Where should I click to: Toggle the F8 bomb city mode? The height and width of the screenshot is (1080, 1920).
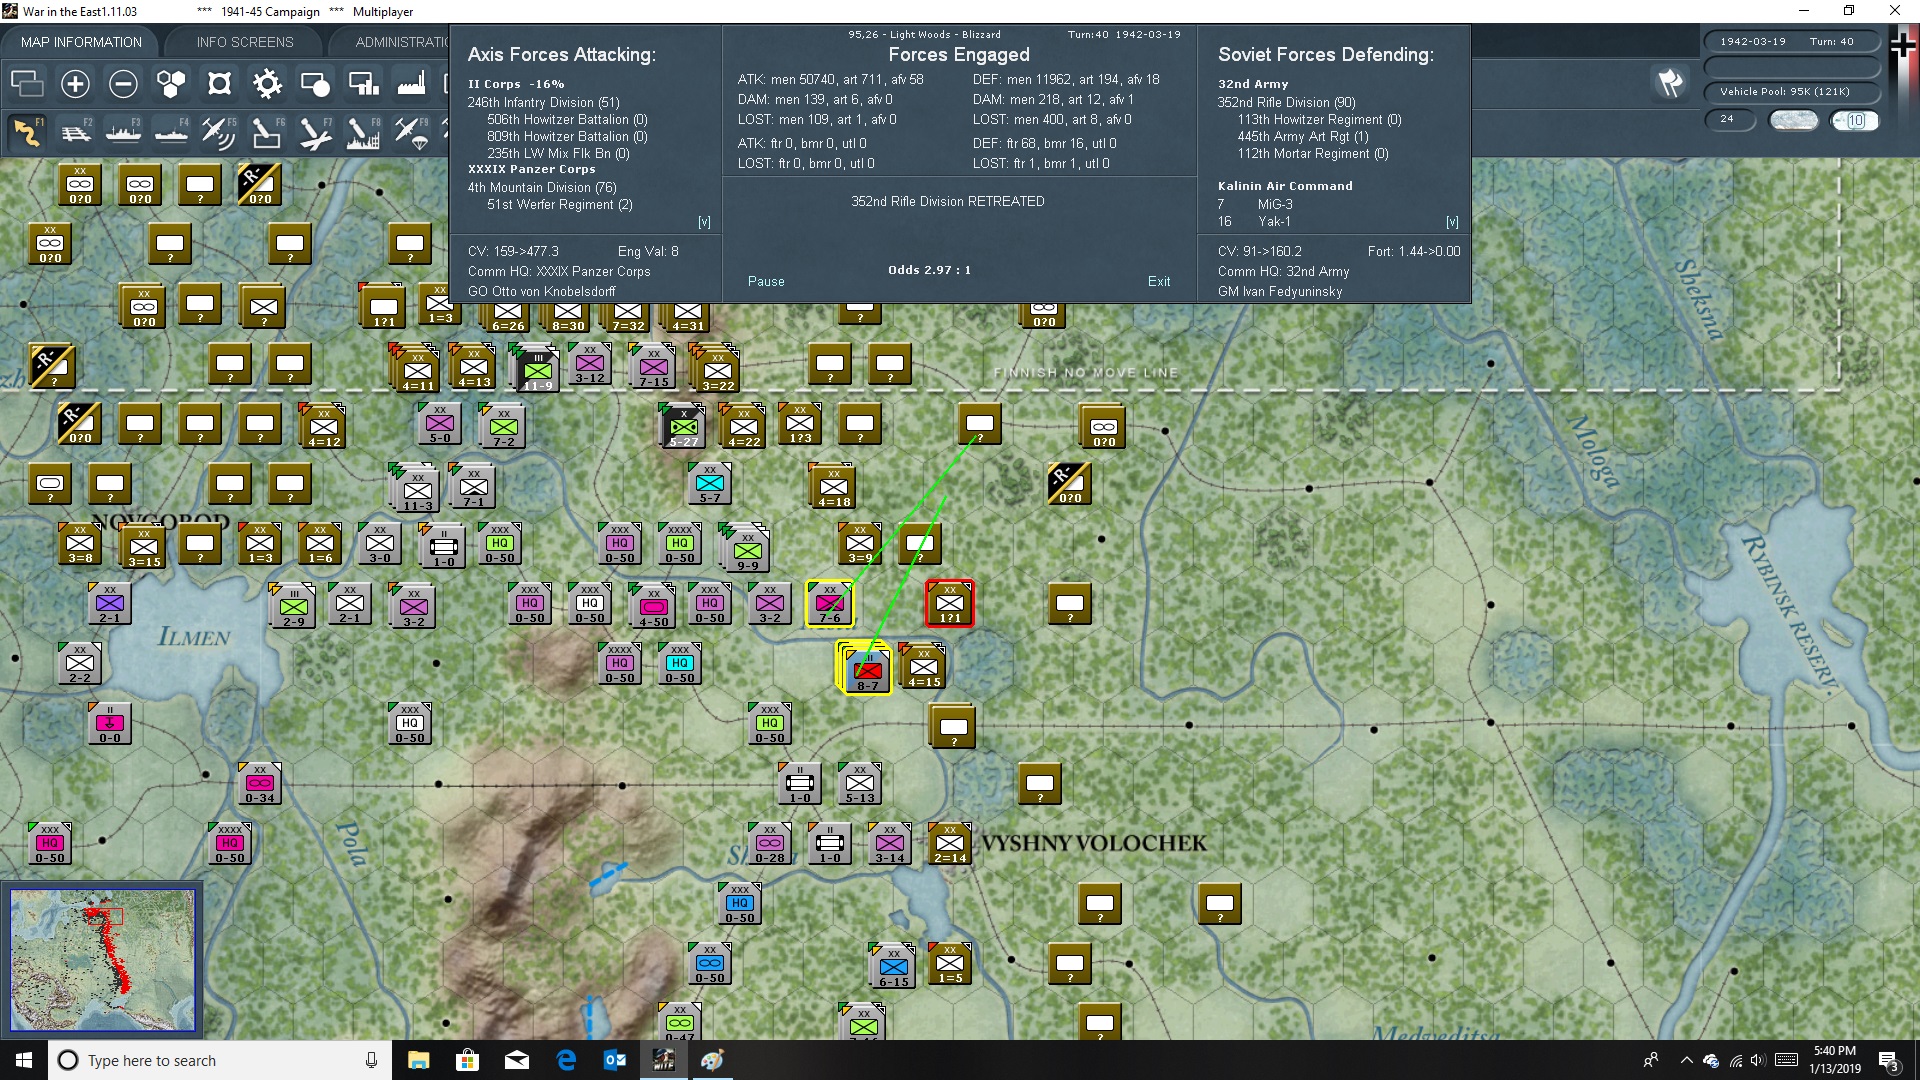coord(362,132)
